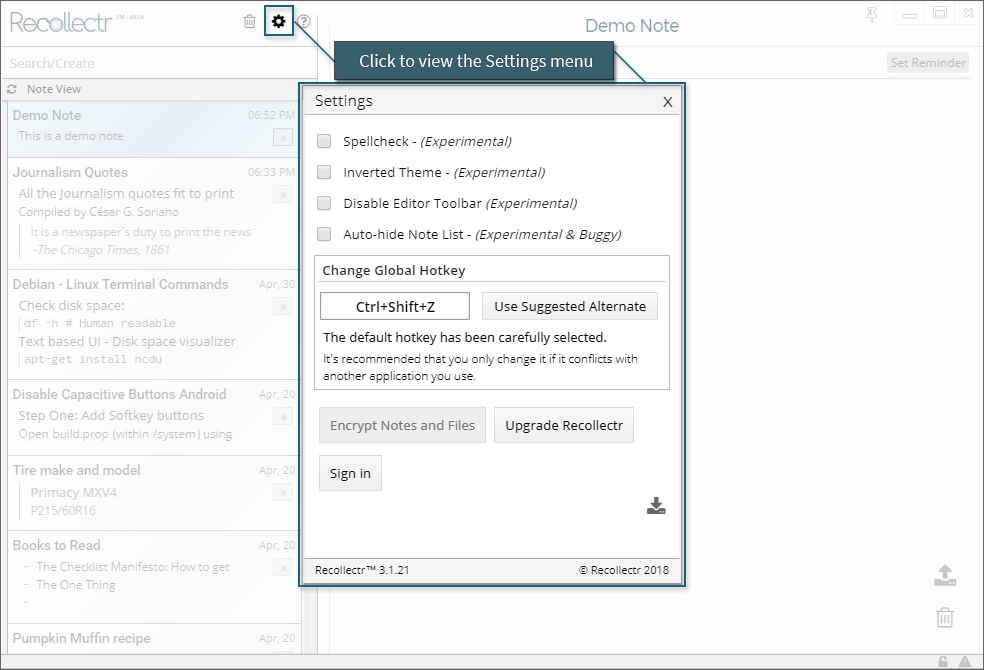Click the Note View header
This screenshot has height=670, width=984.
tap(54, 89)
